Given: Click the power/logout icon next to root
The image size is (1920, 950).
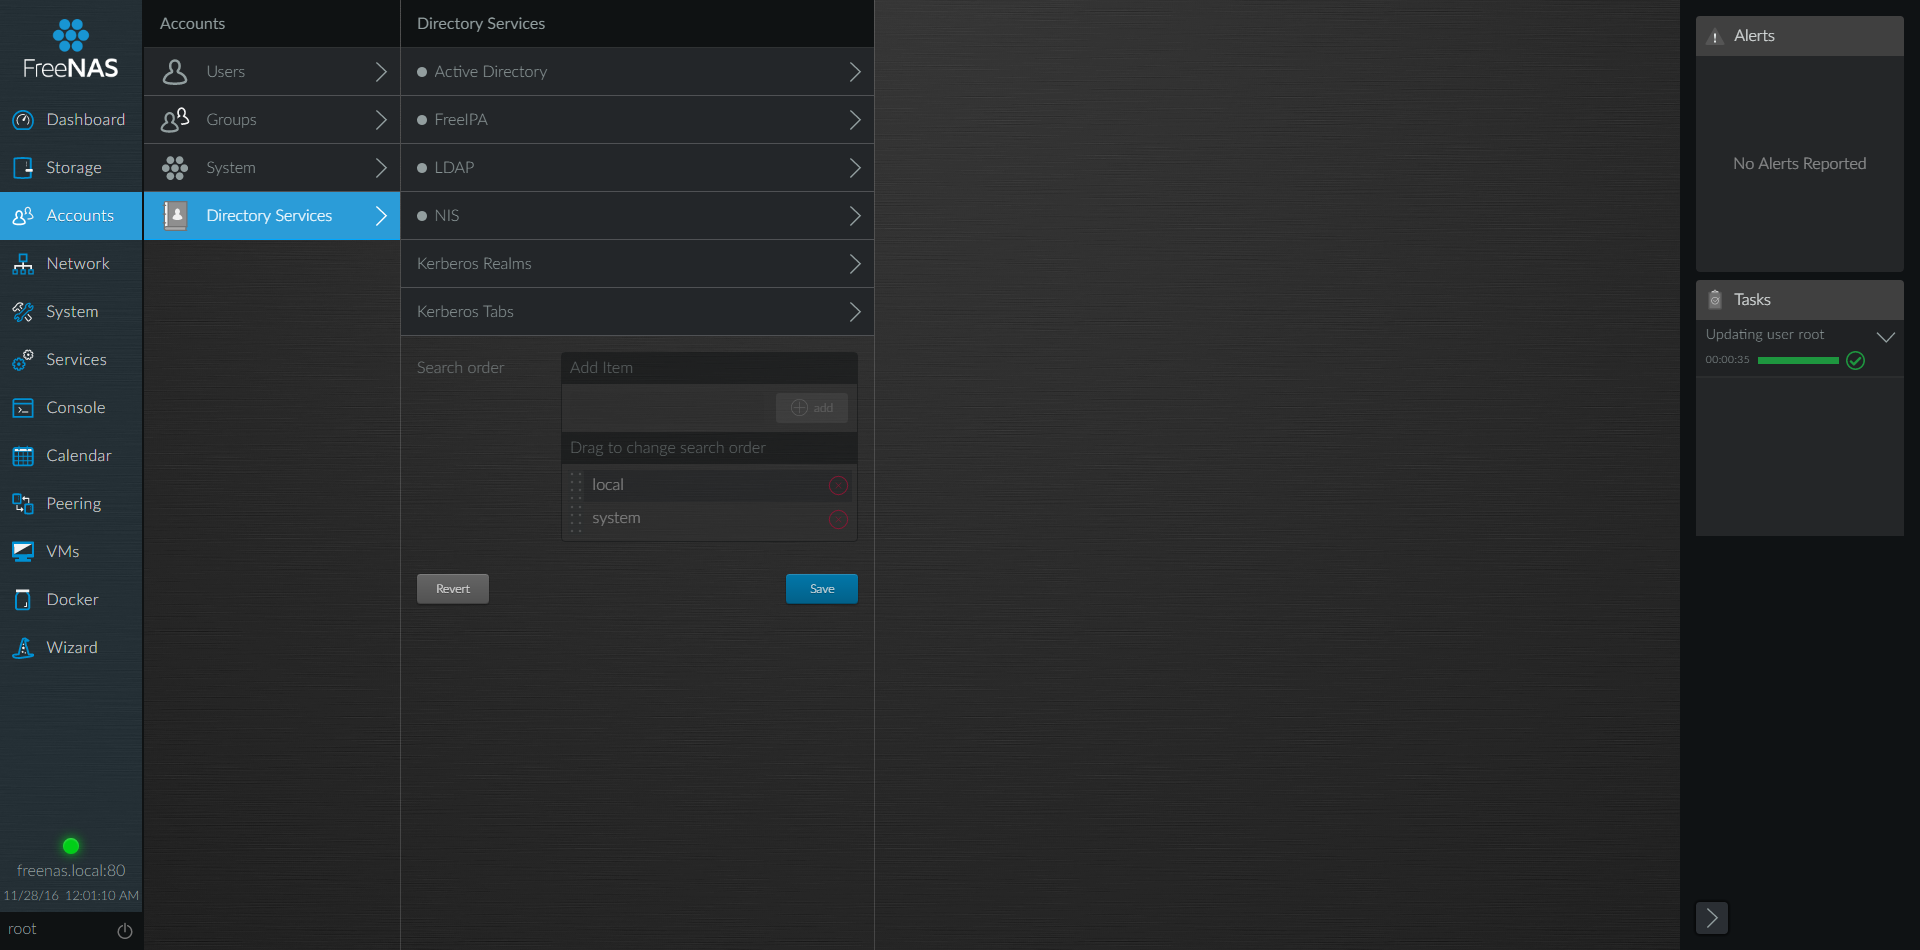Looking at the screenshot, I should click(x=124, y=930).
